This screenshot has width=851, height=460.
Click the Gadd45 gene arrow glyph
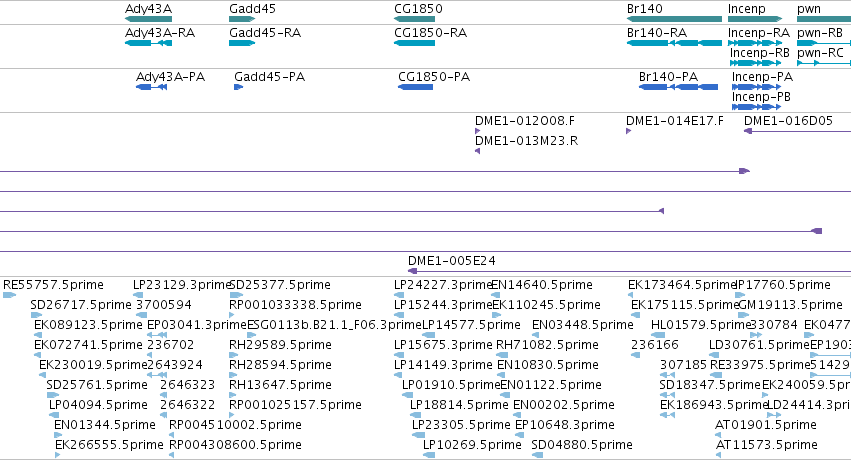pos(242,19)
